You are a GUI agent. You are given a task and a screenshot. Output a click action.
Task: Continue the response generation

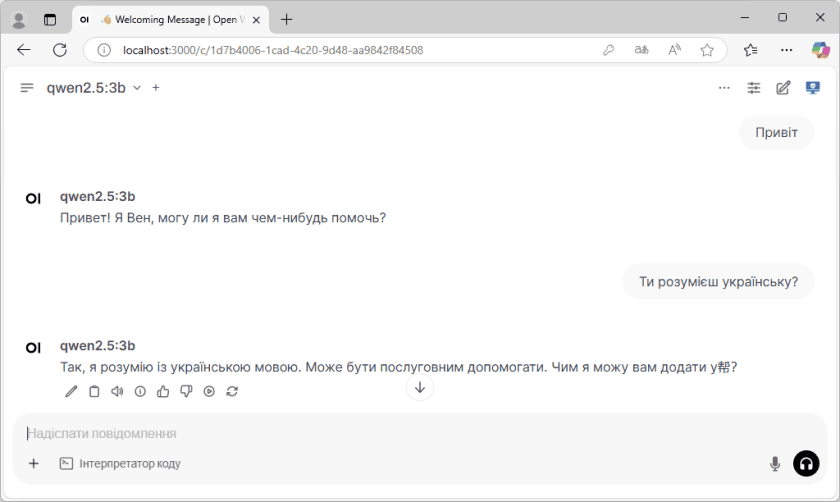point(209,391)
